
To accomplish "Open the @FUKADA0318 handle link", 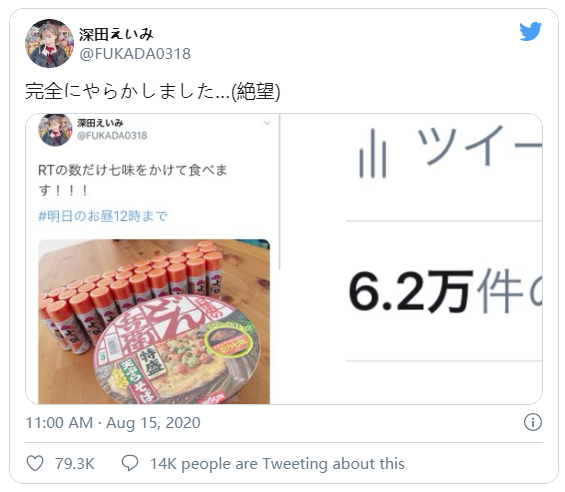I will [x=135, y=54].
